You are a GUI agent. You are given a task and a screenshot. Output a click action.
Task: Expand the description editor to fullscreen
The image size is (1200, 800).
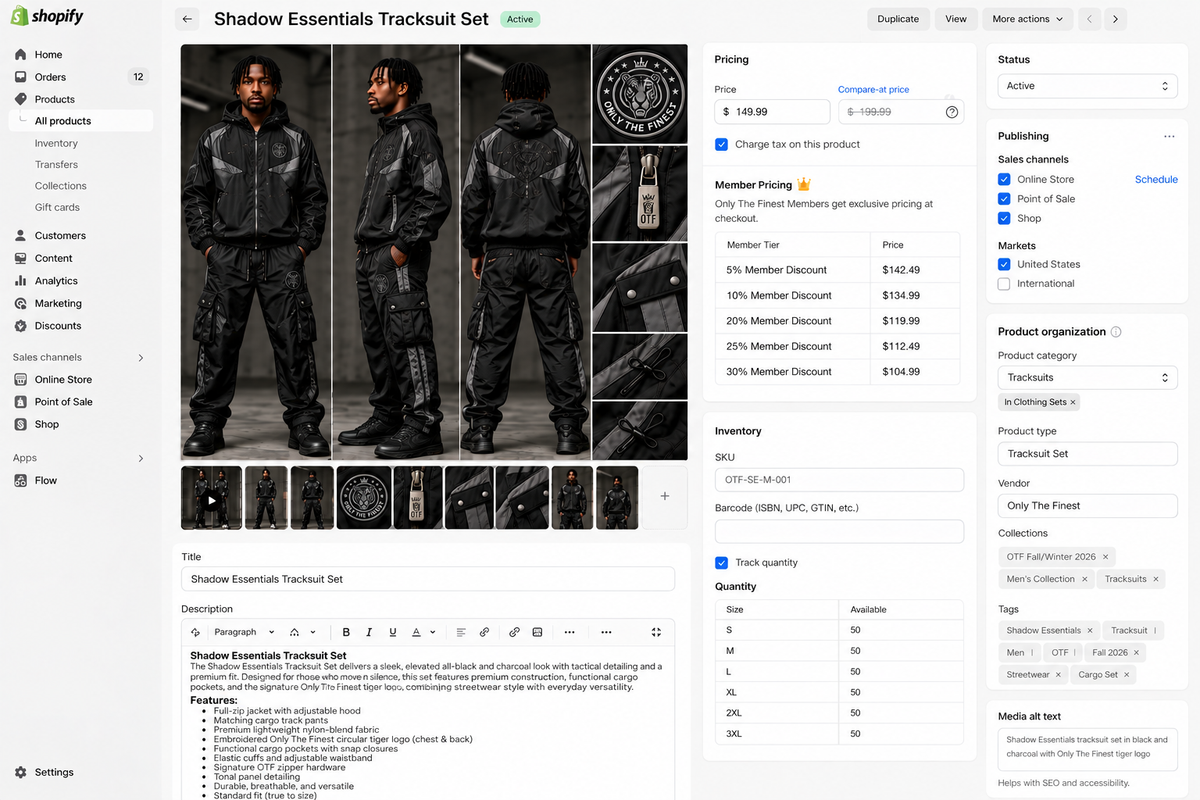(656, 632)
